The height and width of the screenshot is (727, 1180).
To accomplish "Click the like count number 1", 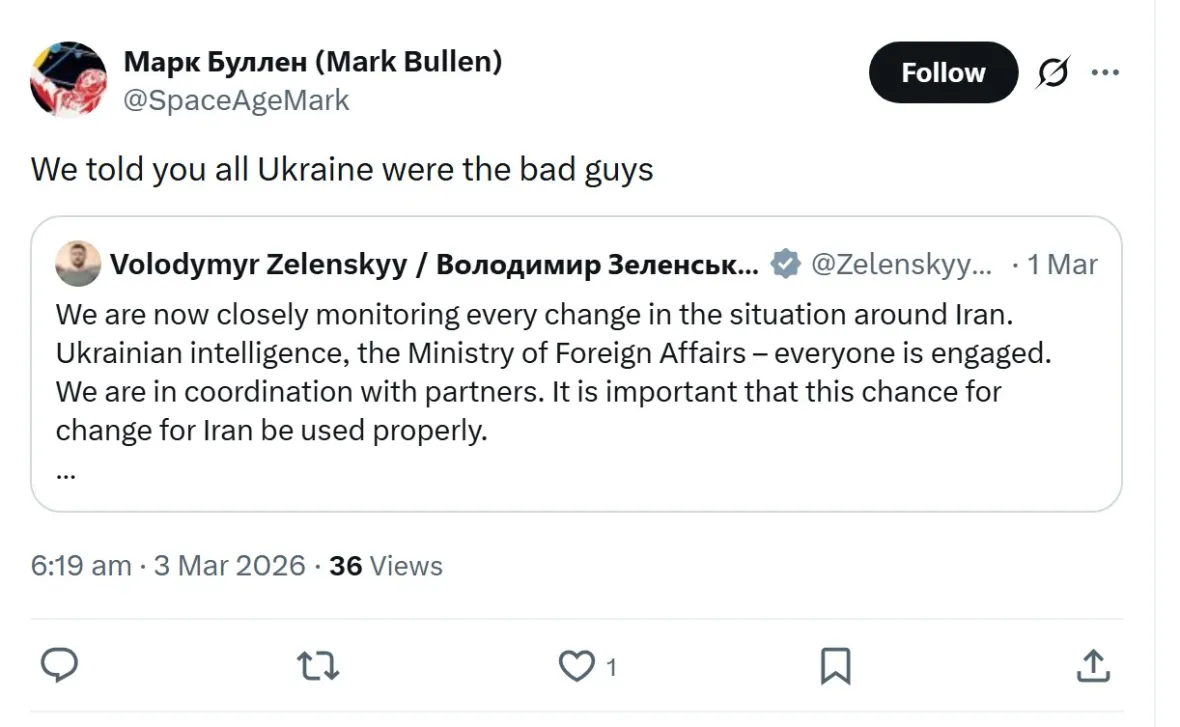I will coord(611,666).
